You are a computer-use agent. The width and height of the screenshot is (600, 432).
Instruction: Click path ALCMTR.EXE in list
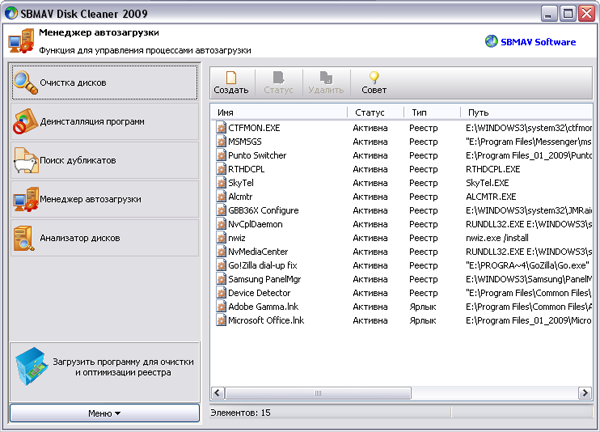491,197
